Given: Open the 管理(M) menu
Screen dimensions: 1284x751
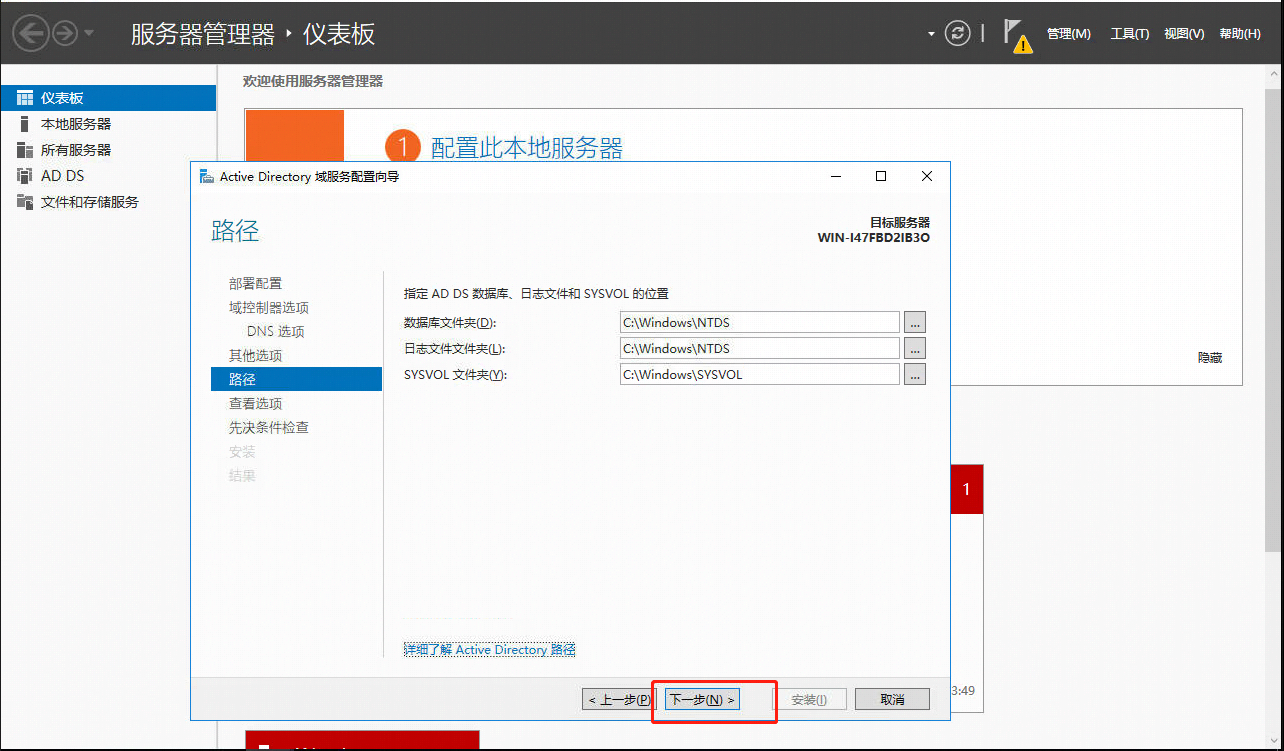Looking at the screenshot, I should tap(1068, 34).
